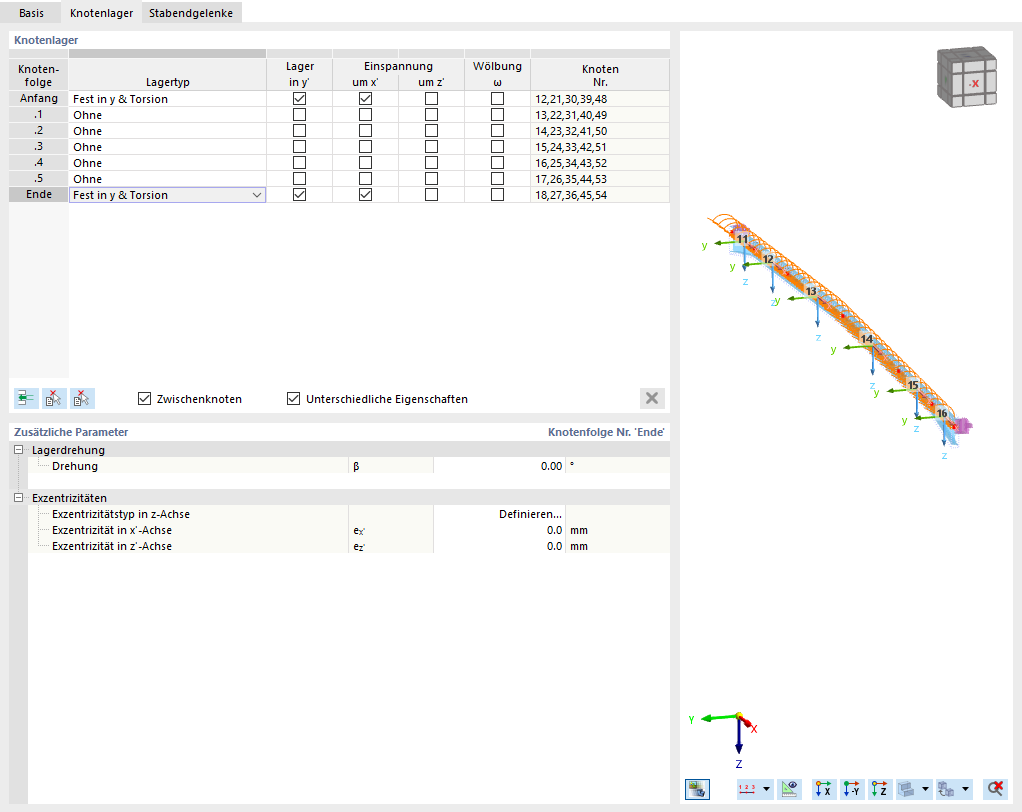Click the 'Exzentrizitätstyp in z-Achse' row label
The width and height of the screenshot is (1022, 812).
(x=121, y=514)
